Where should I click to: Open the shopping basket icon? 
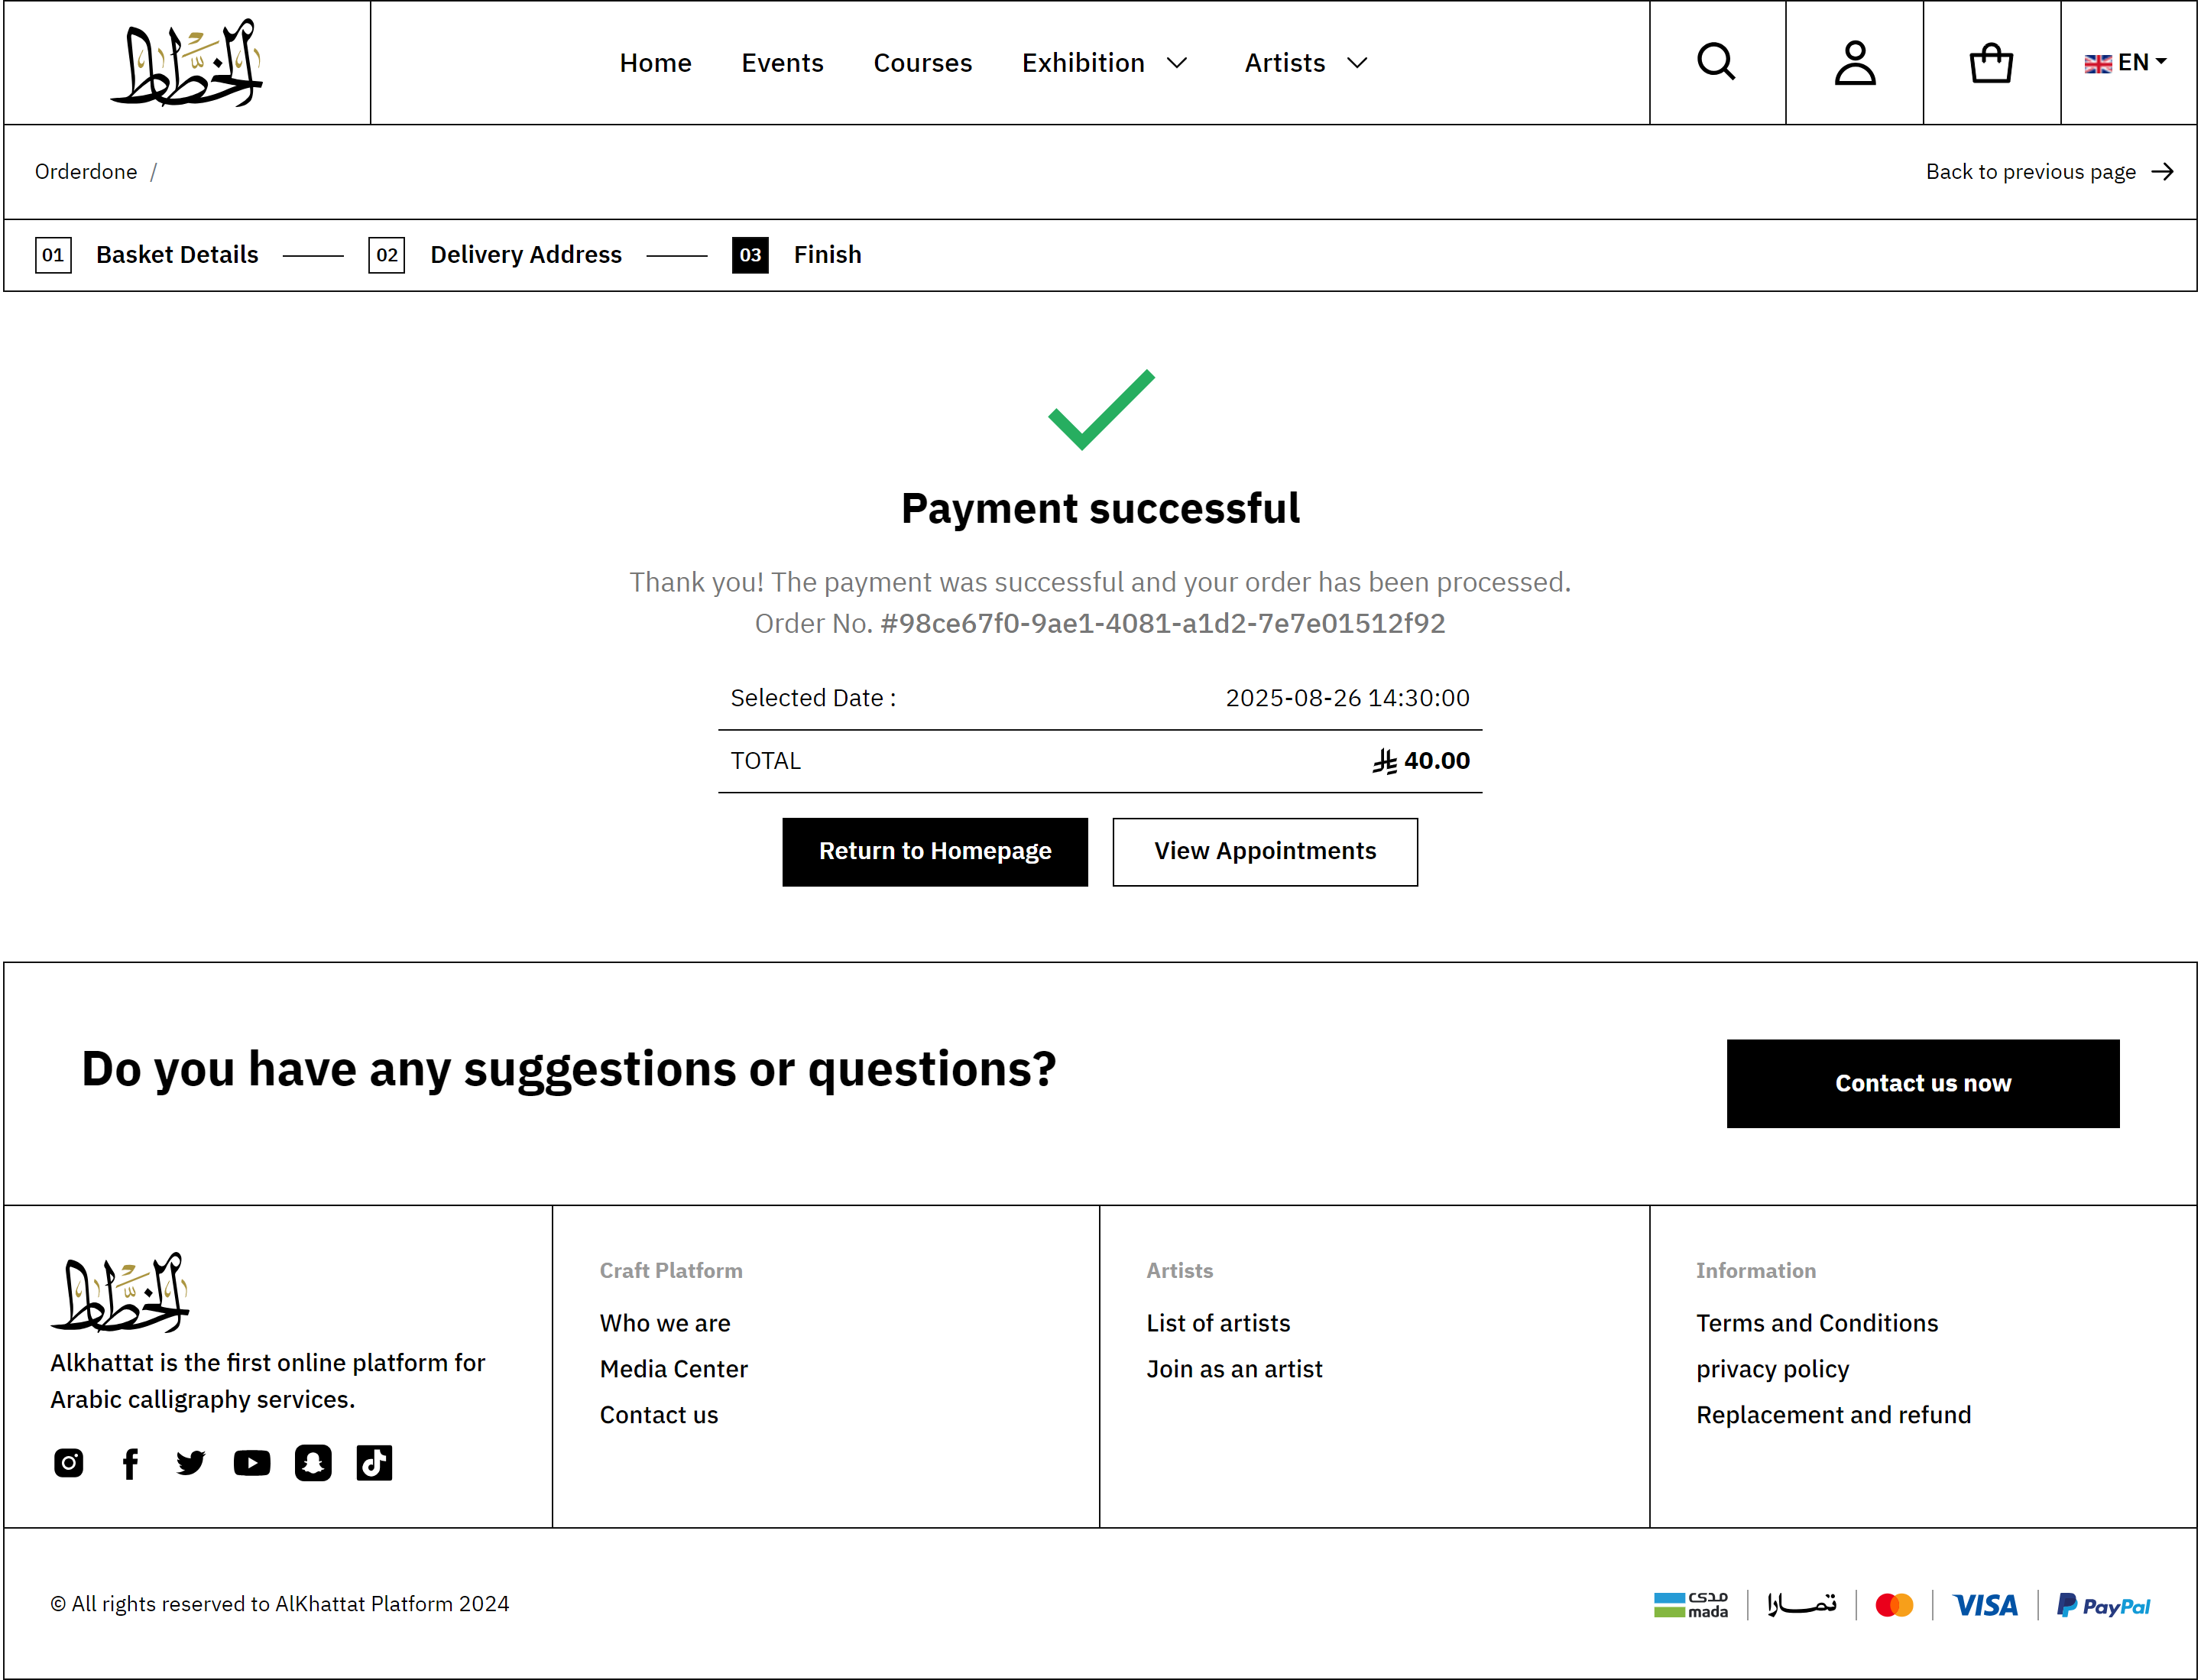(x=1990, y=62)
